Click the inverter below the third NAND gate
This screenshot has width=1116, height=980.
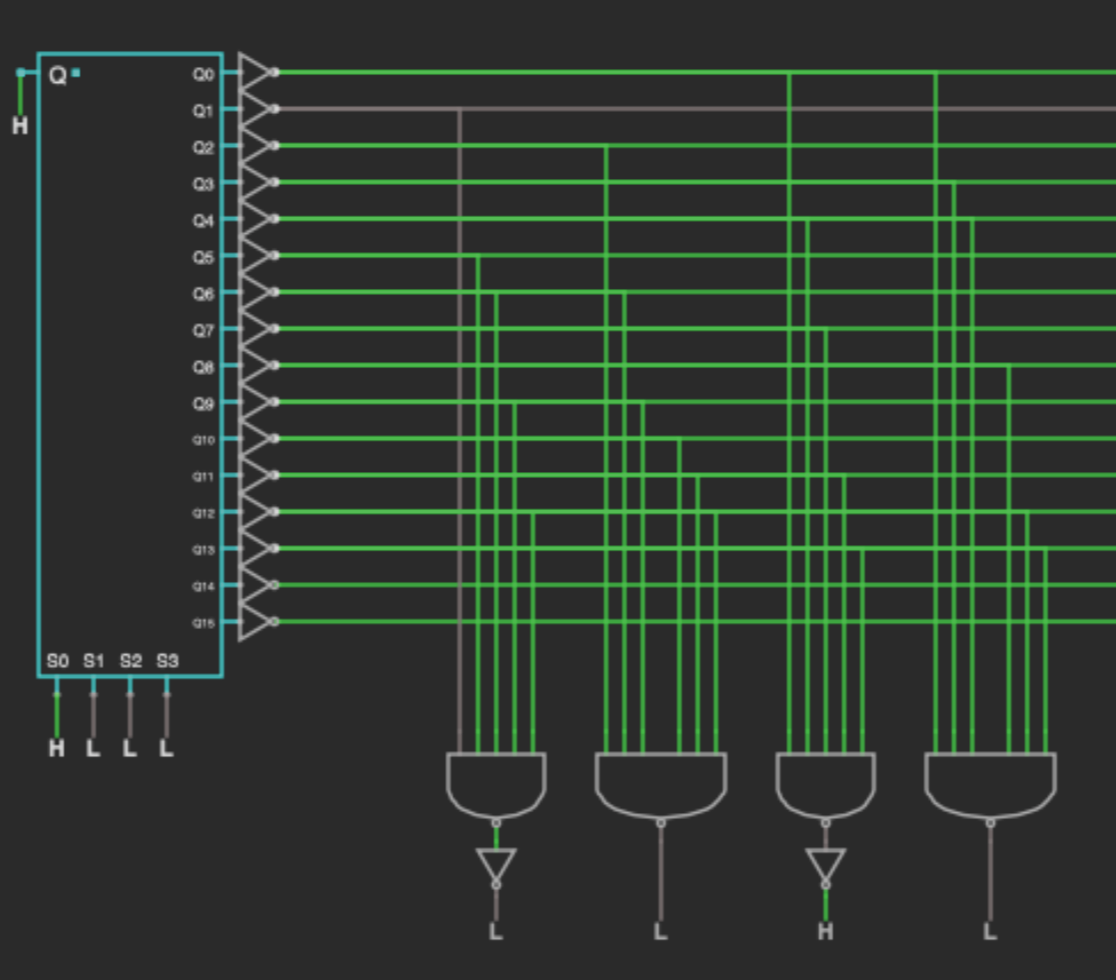click(825, 864)
